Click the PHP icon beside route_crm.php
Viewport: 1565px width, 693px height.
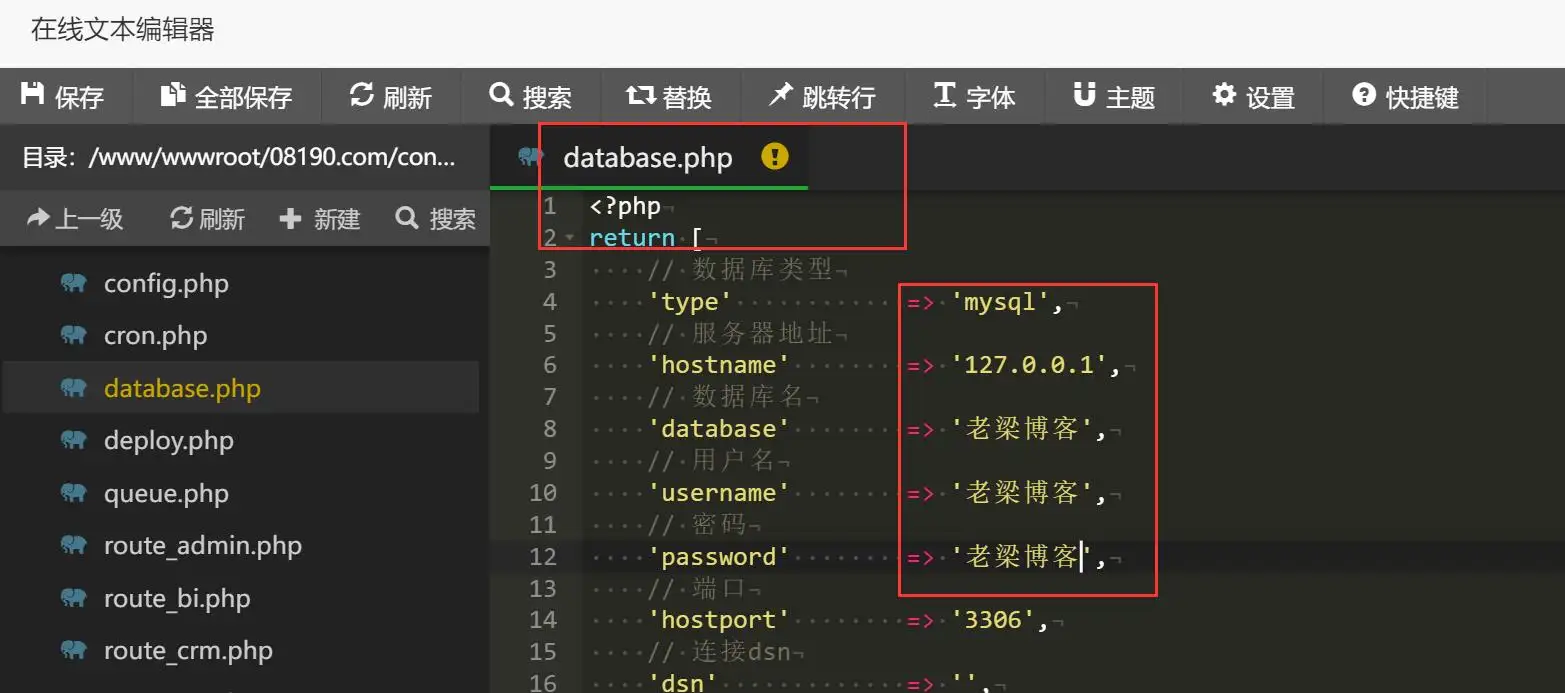(x=73, y=650)
